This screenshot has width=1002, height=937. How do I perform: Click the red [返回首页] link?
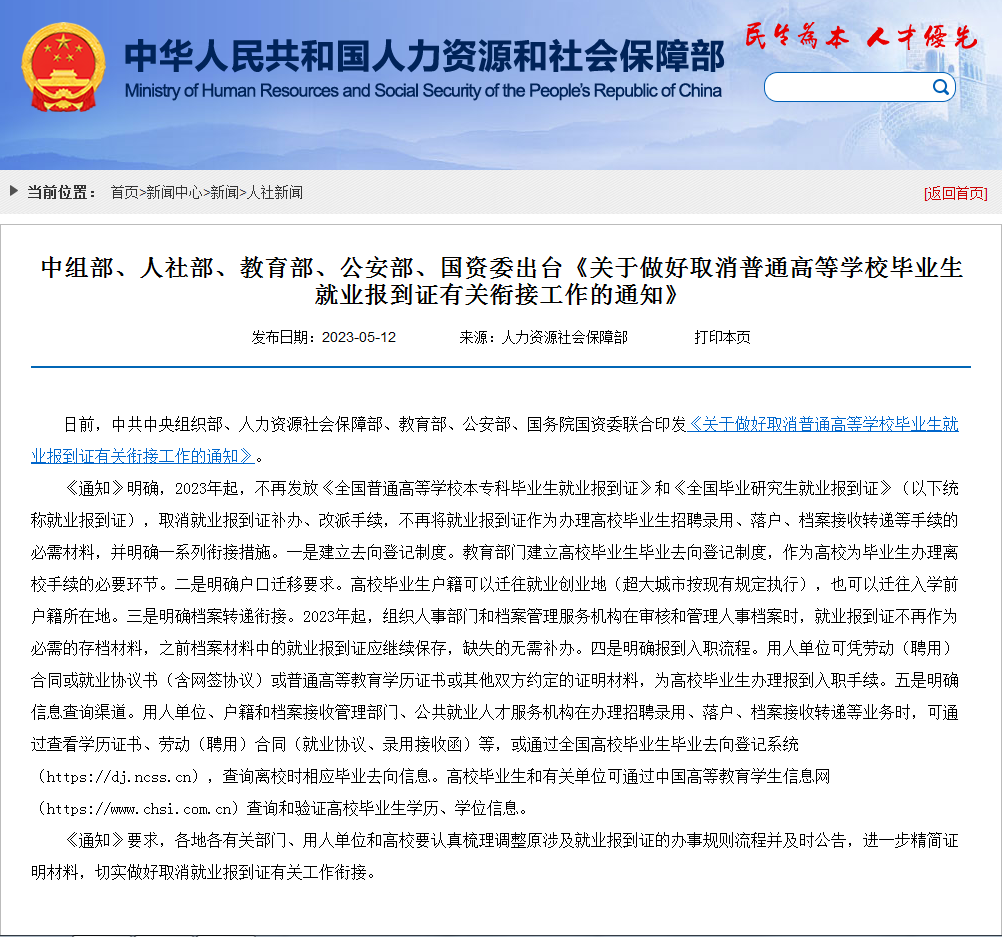pos(955,193)
